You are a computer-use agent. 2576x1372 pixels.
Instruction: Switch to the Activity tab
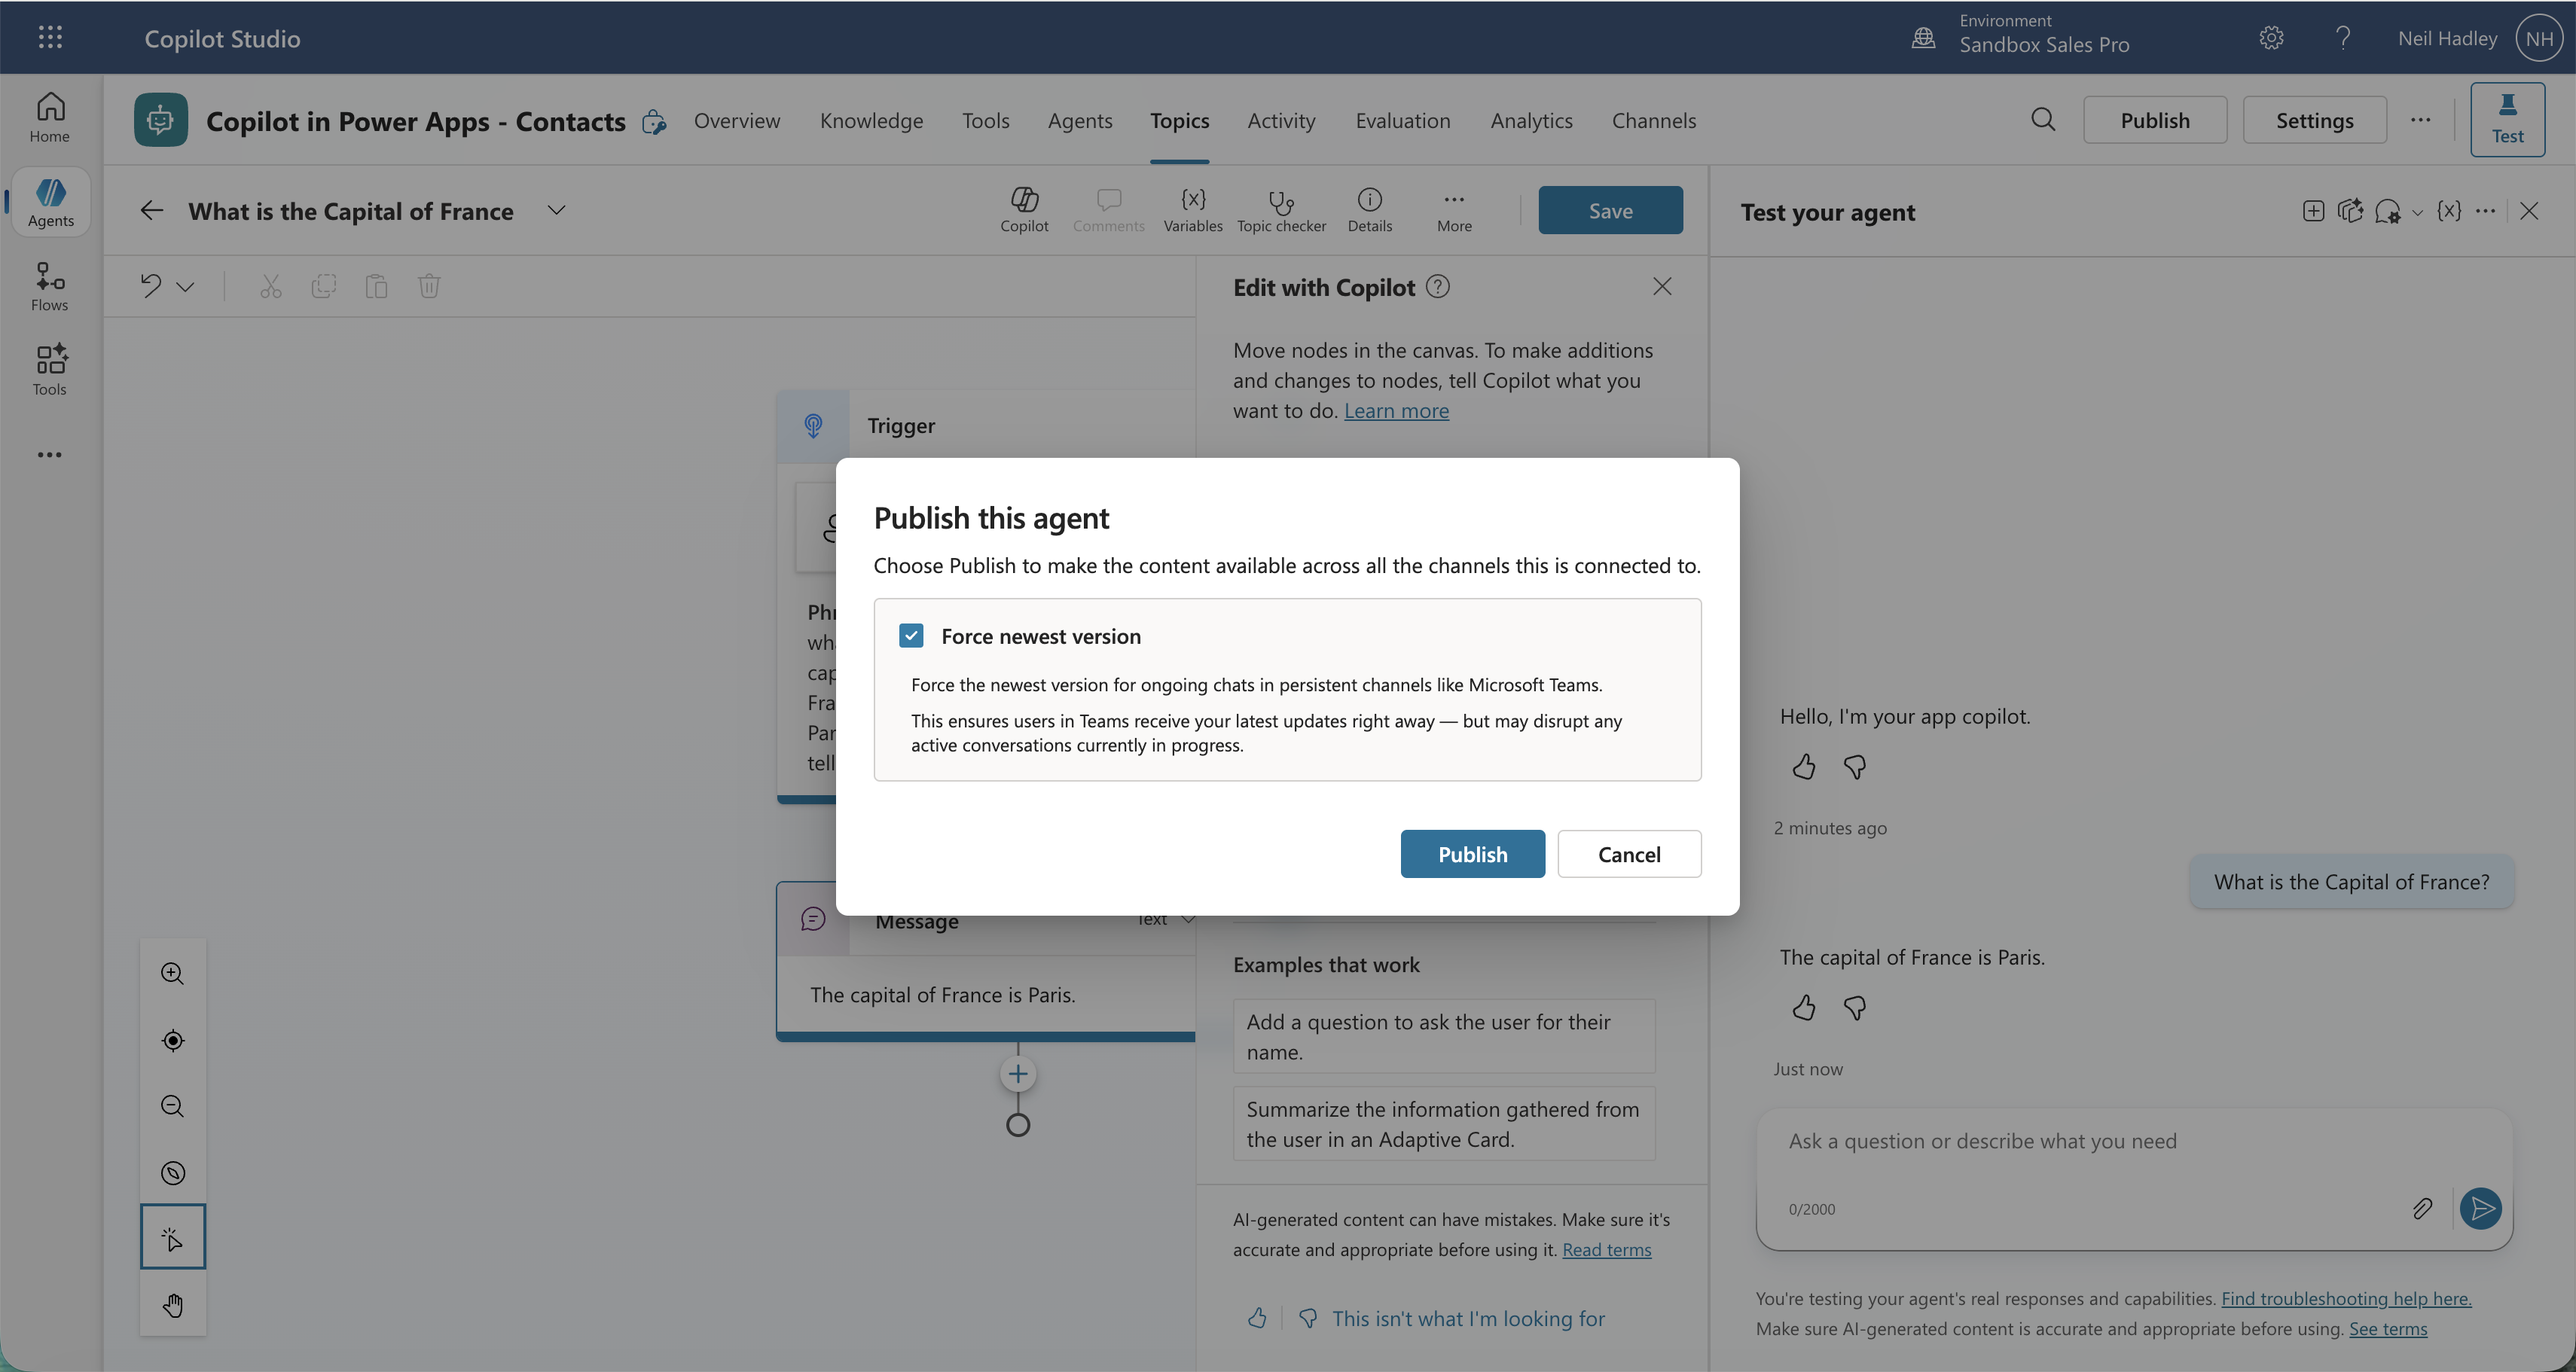(x=1281, y=120)
